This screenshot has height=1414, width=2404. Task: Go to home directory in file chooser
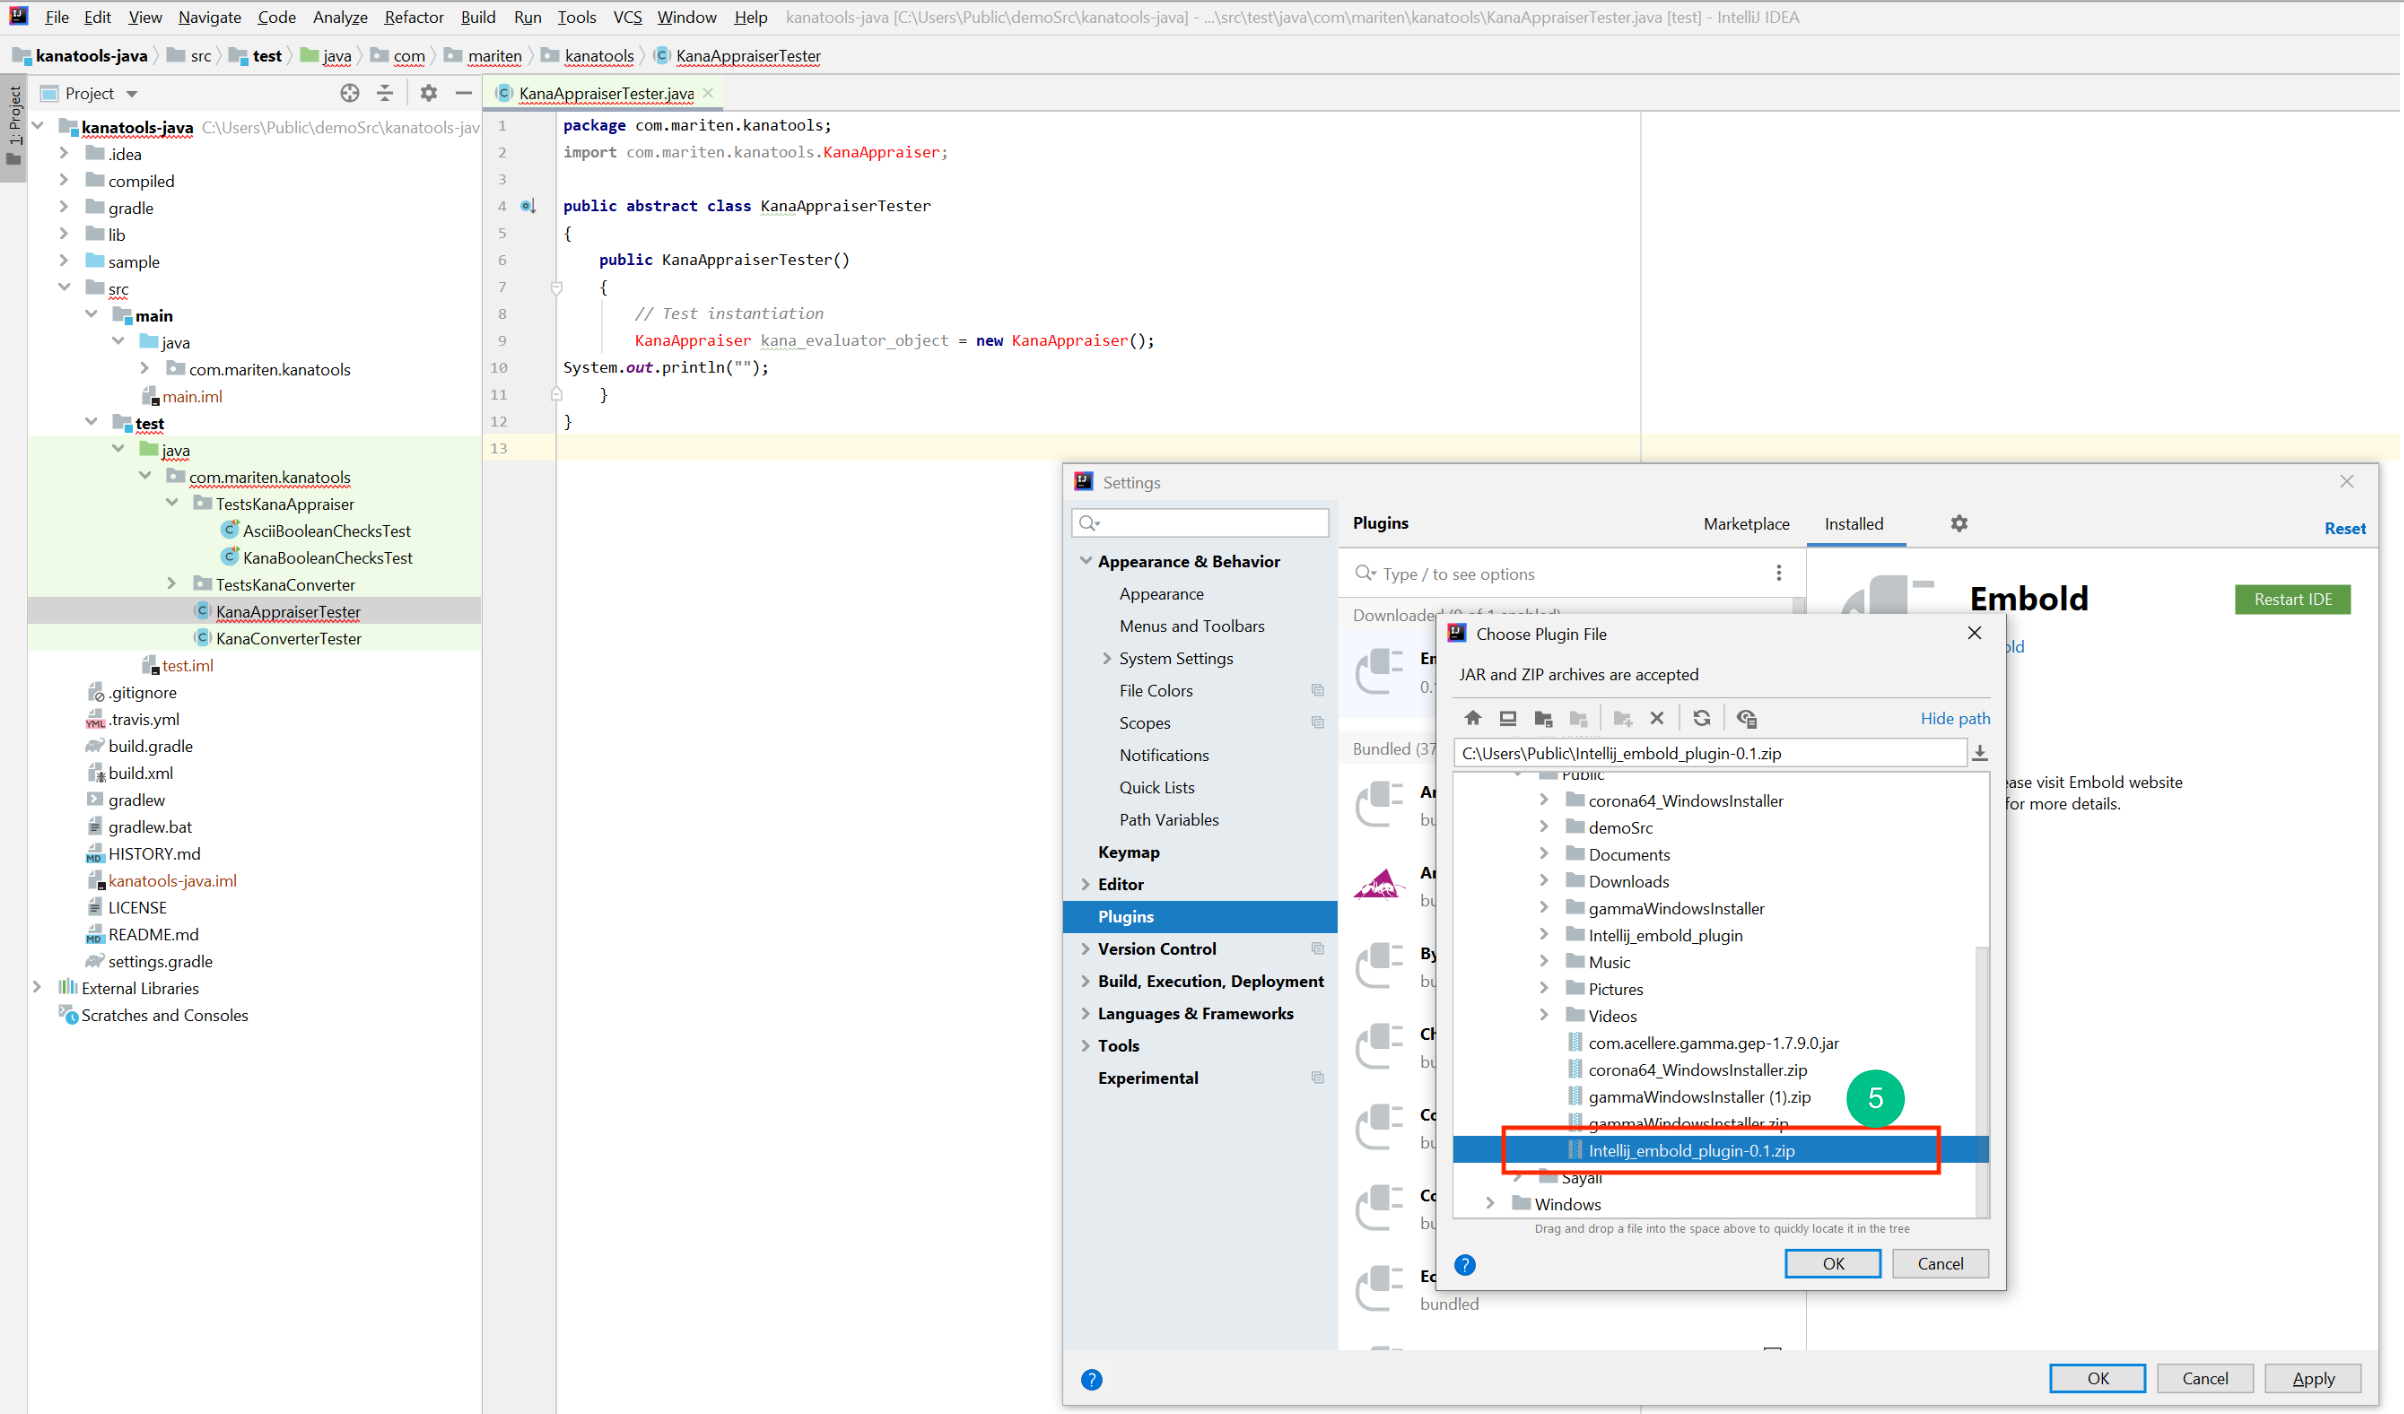coord(1472,718)
